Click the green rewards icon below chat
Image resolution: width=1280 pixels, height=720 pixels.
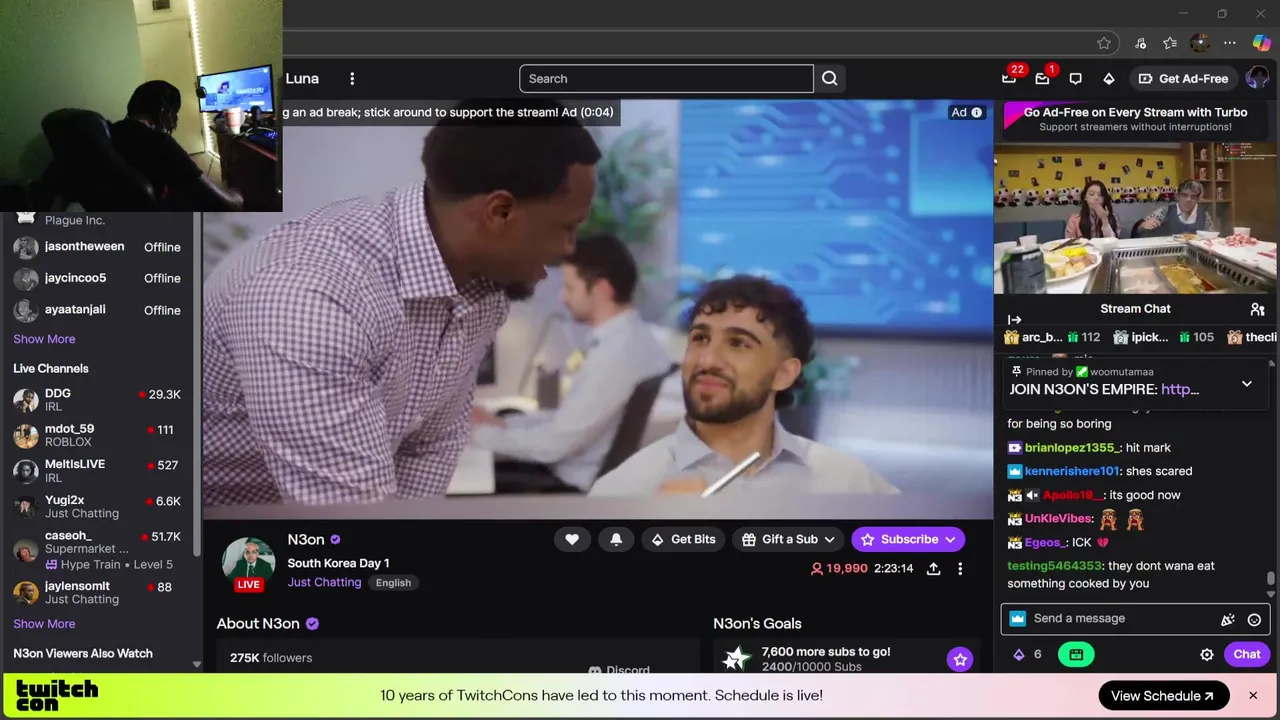[1076, 654]
